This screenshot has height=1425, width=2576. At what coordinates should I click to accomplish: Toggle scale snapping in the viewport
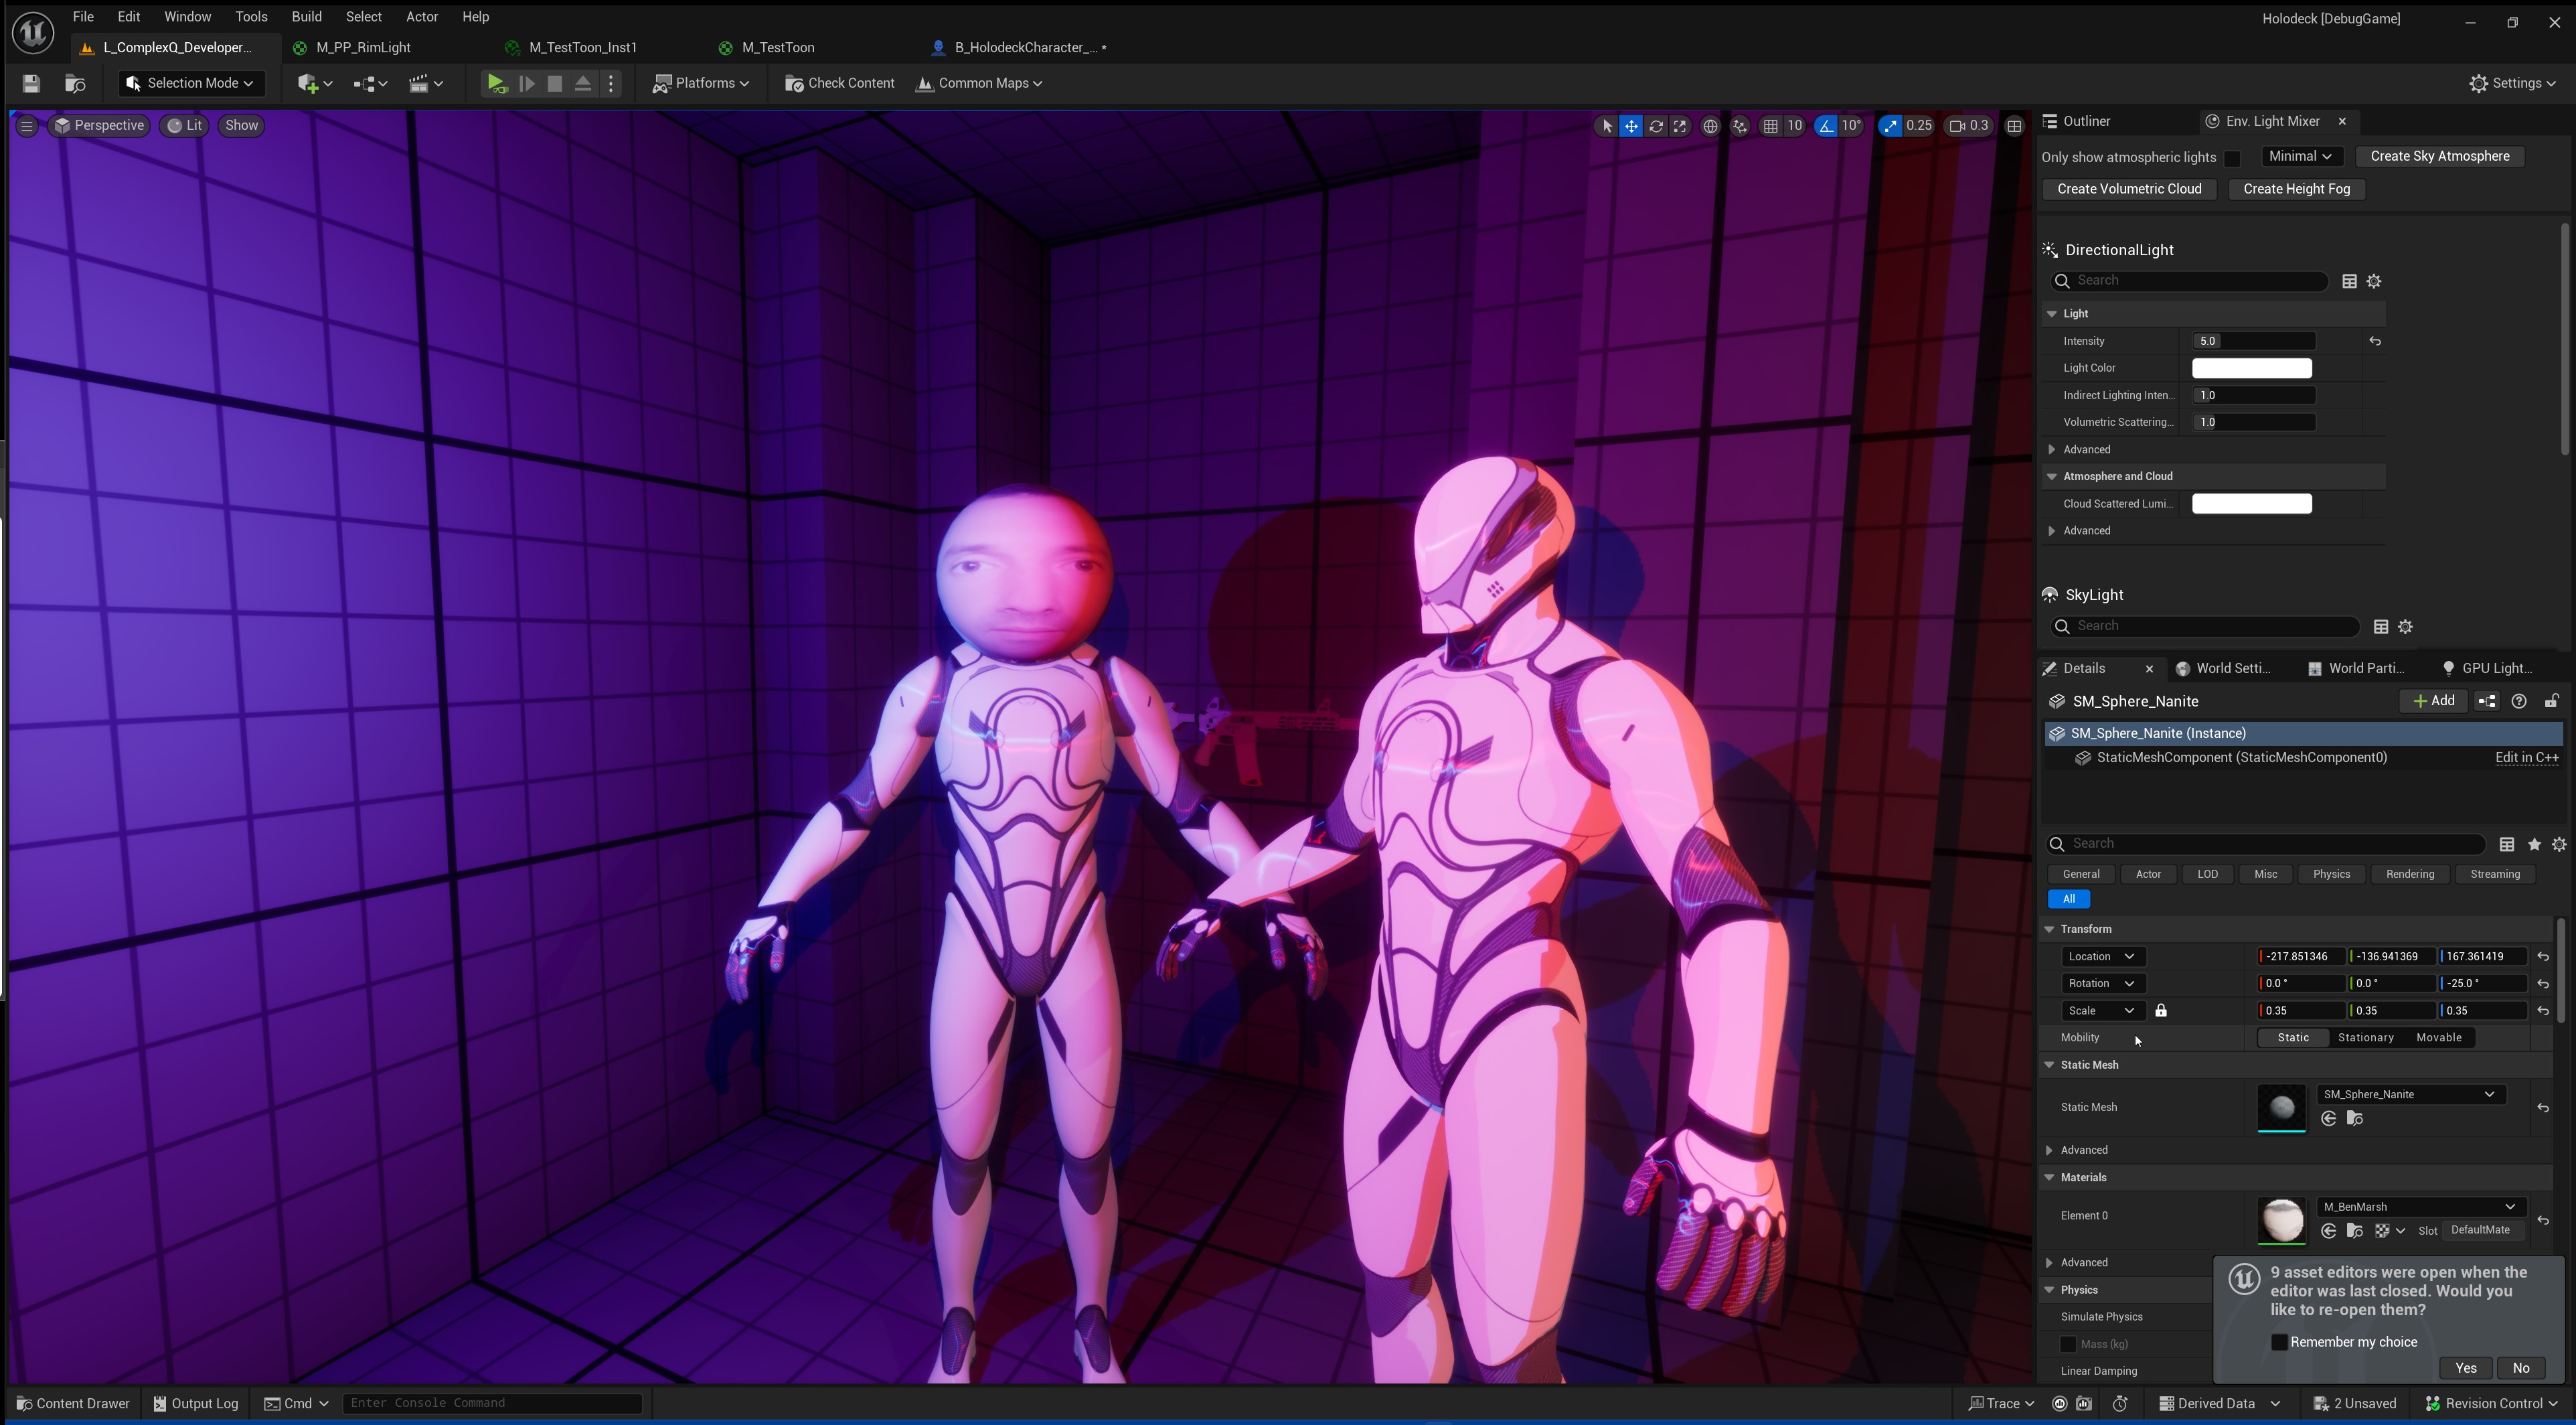(x=1890, y=126)
